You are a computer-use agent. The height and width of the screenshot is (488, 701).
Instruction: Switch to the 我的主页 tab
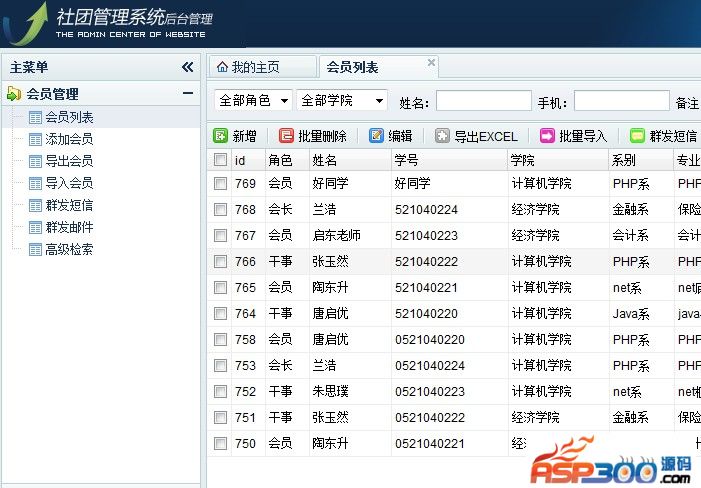[x=255, y=67]
